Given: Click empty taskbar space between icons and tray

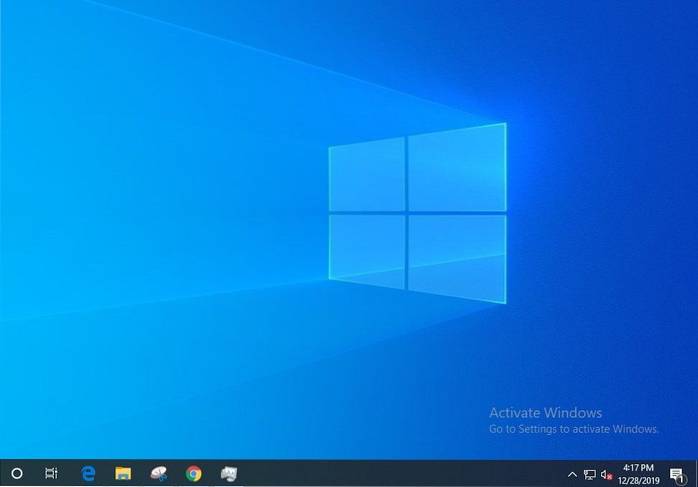Looking at the screenshot, I should pyautogui.click(x=400, y=473).
